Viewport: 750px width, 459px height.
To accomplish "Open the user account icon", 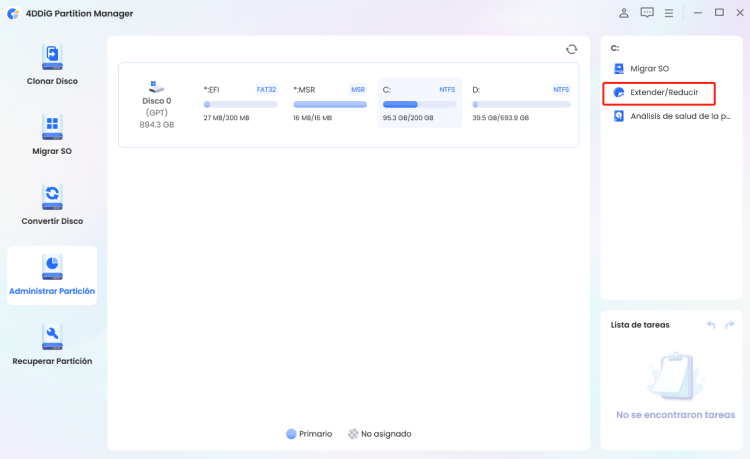I will [624, 13].
